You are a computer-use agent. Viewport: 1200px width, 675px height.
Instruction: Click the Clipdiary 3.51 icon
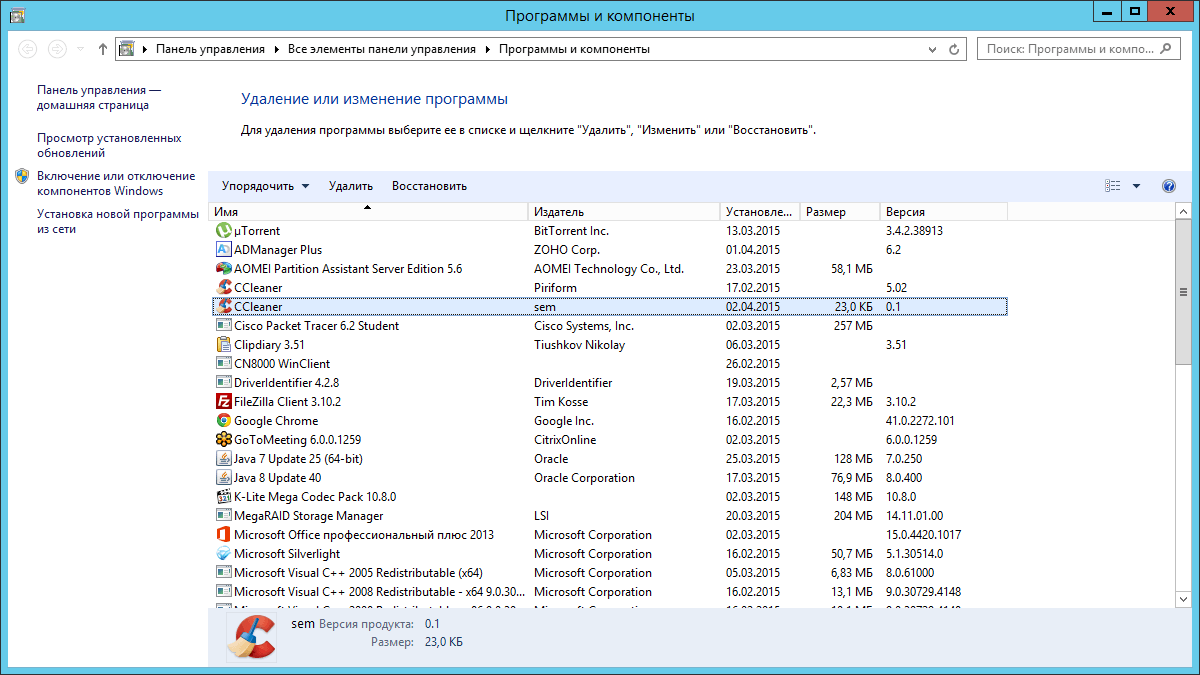tap(224, 345)
